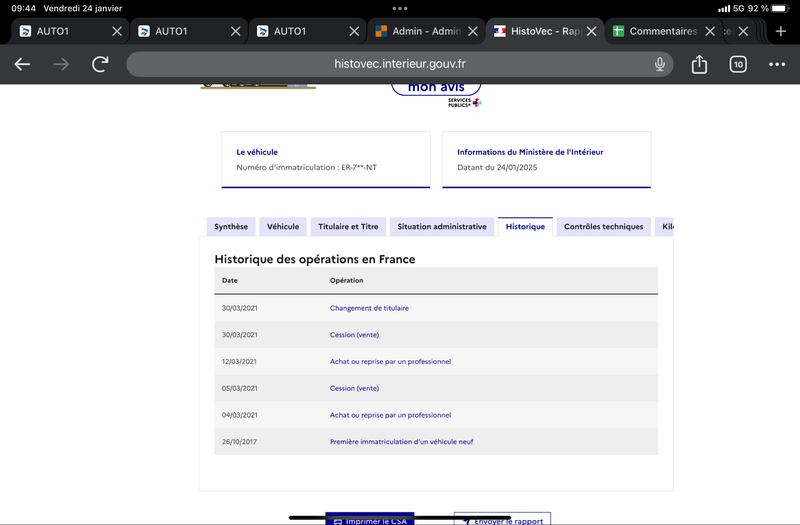Reload the page with the refresh icon
This screenshot has width=800, height=525.
[x=100, y=64]
